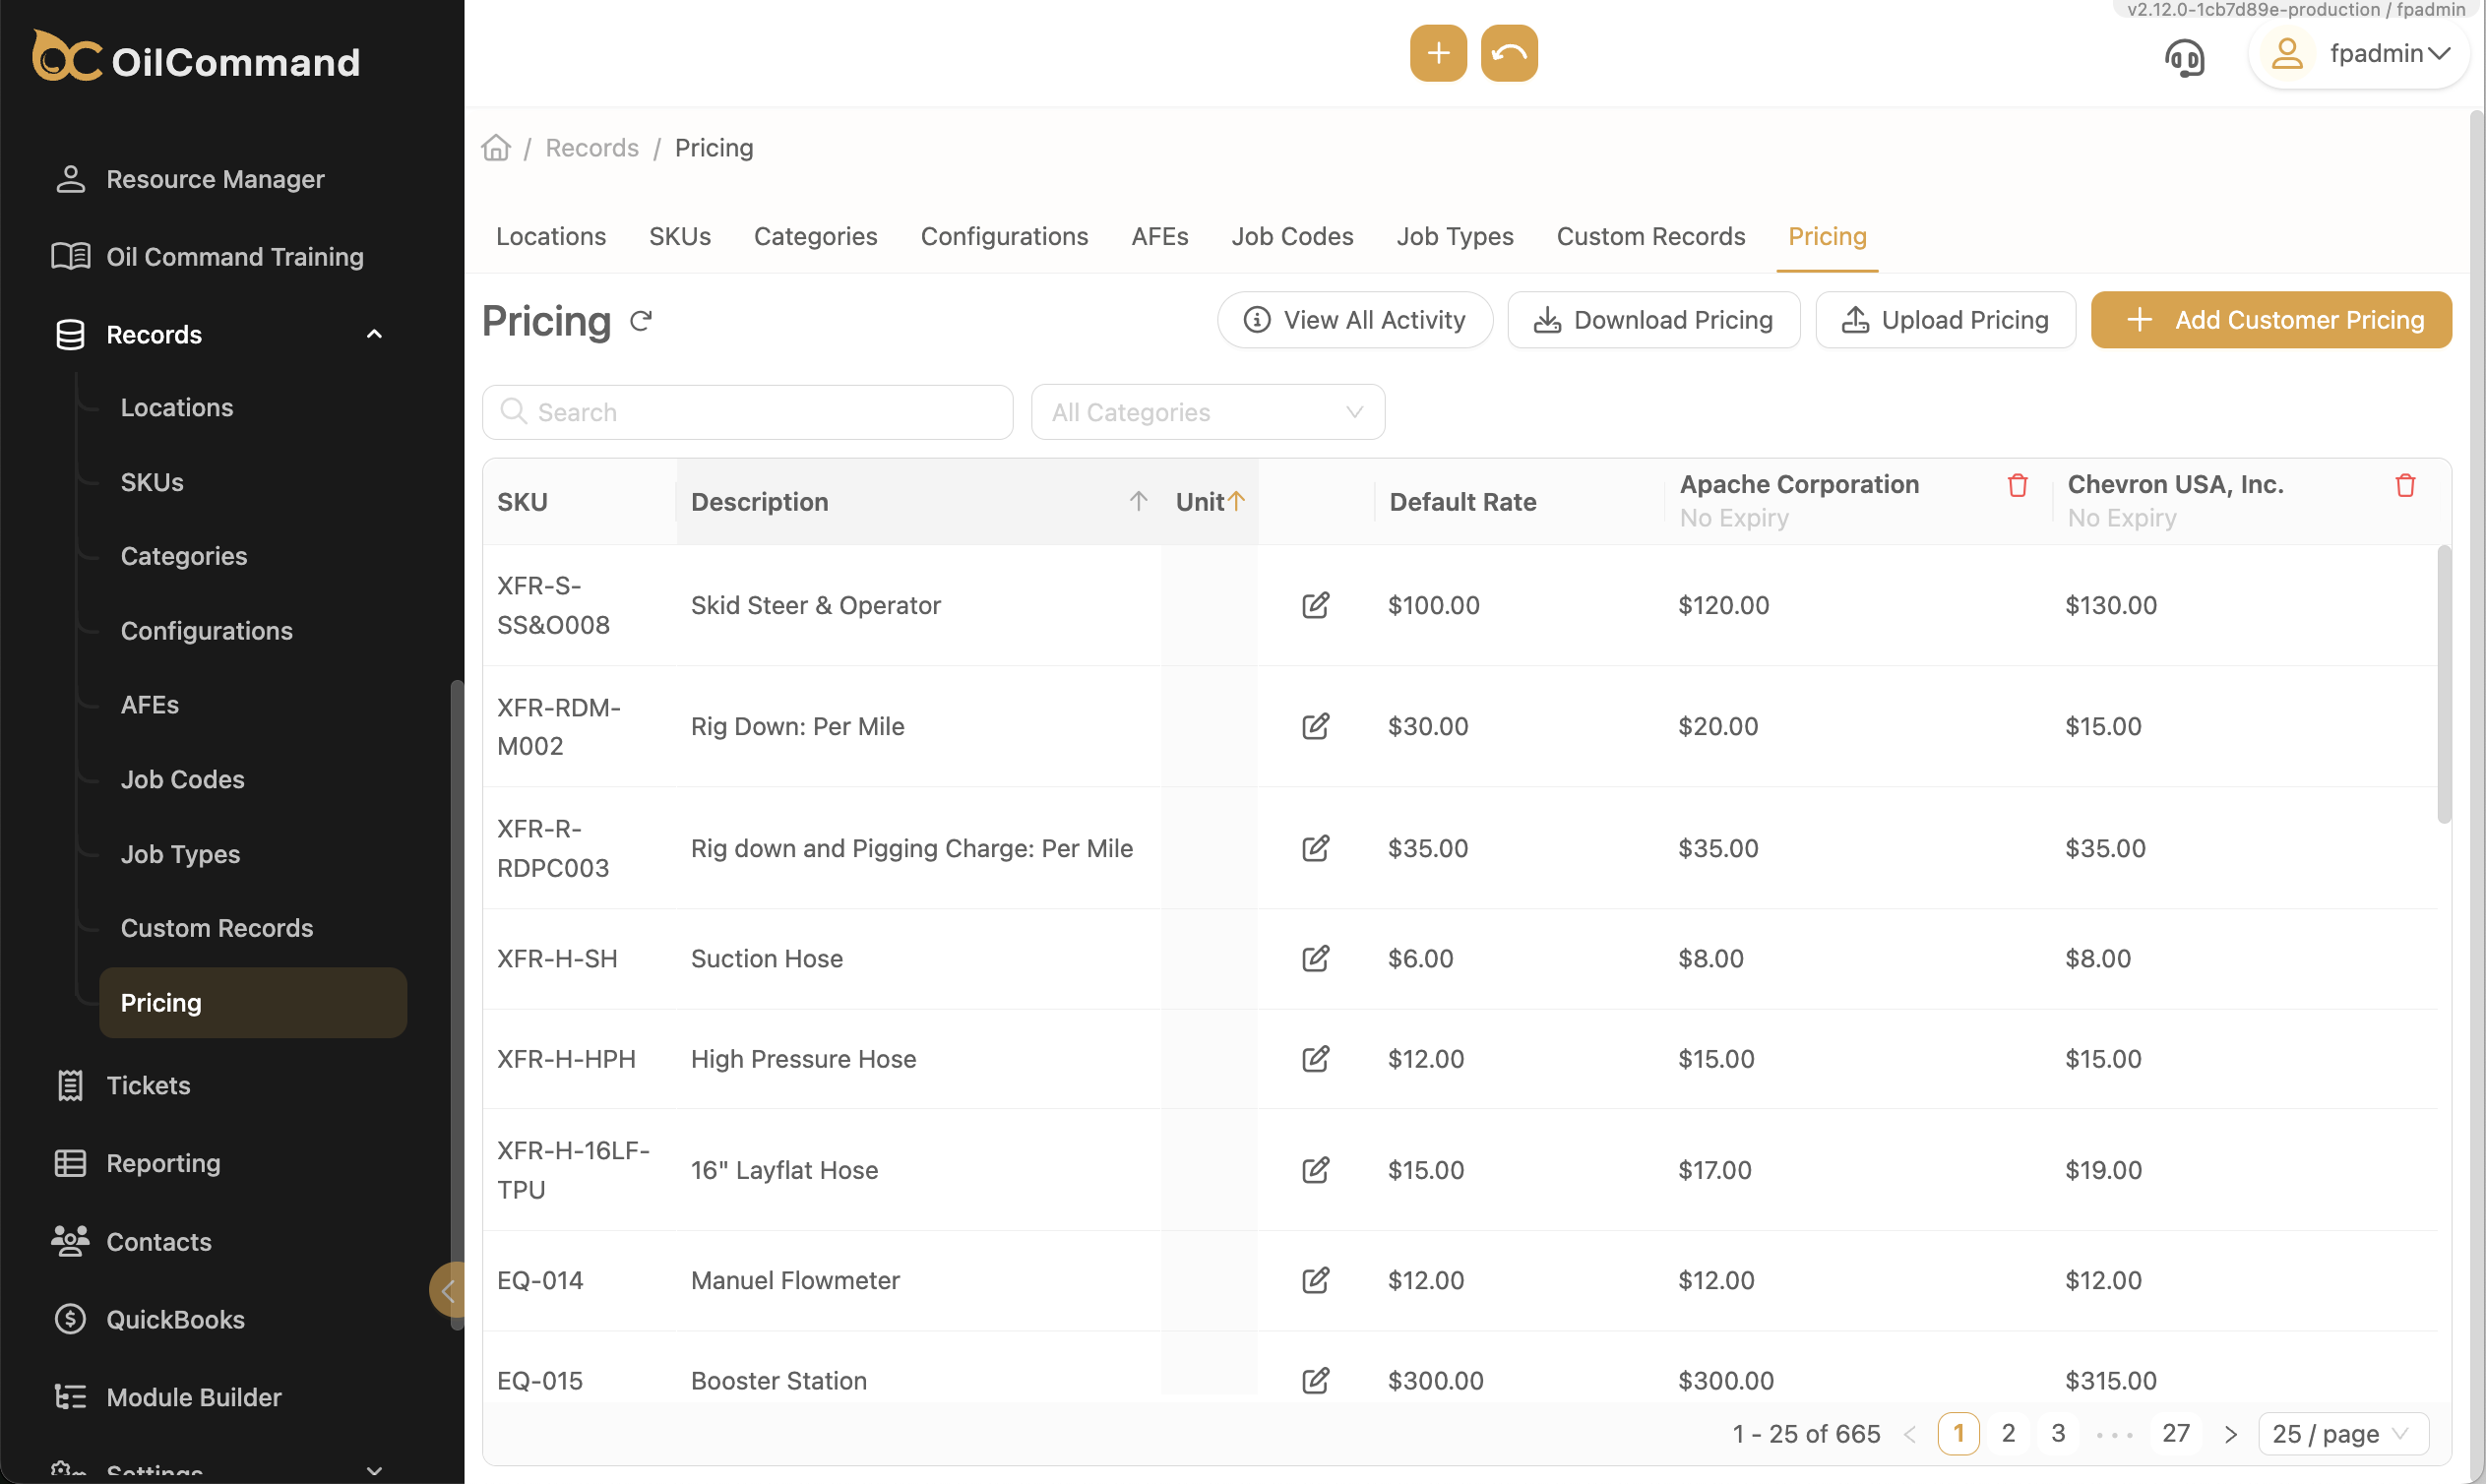Screen dimensions: 2486x1484
Task: Open the support headset icon
Action: tap(2184, 57)
